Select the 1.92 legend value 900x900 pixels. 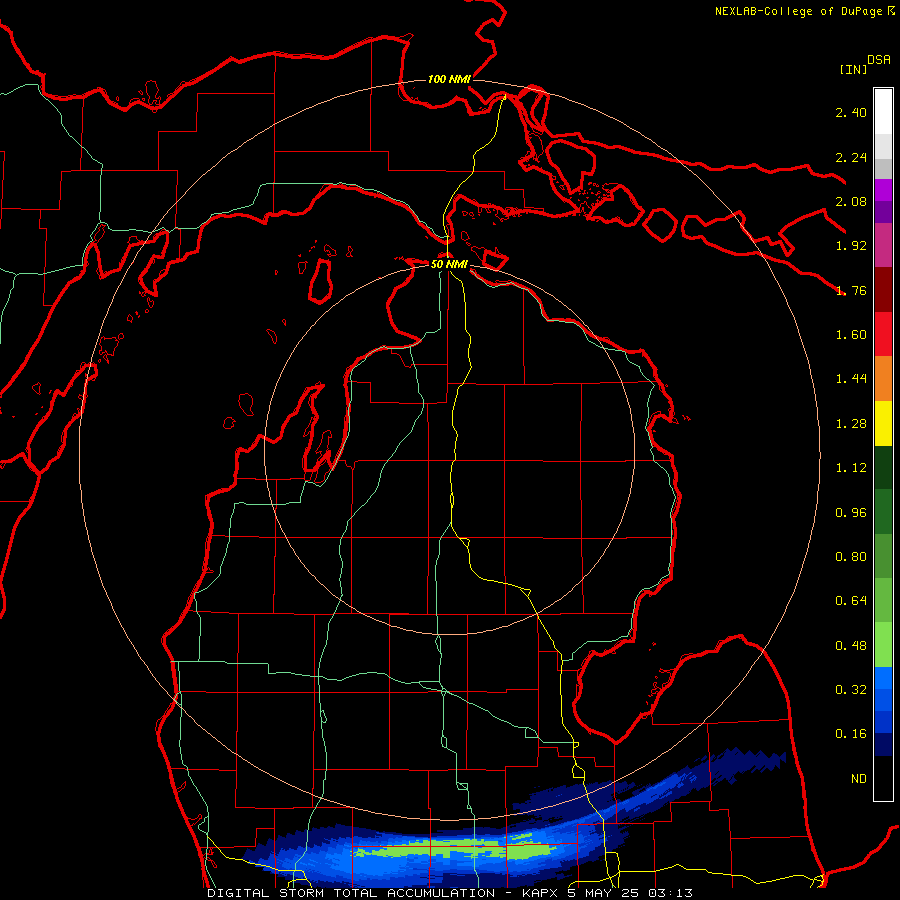coord(851,246)
